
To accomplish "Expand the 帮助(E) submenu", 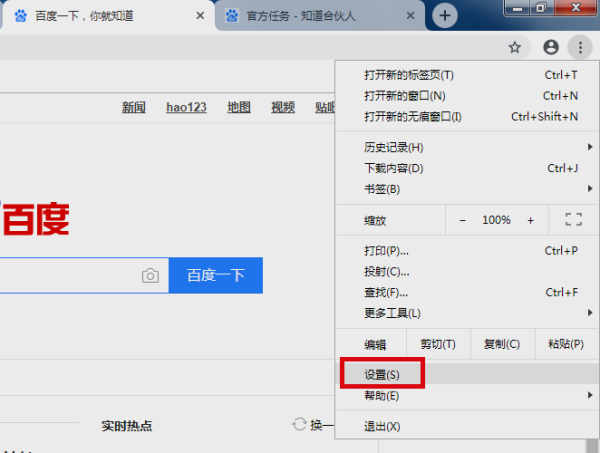I will coord(467,395).
